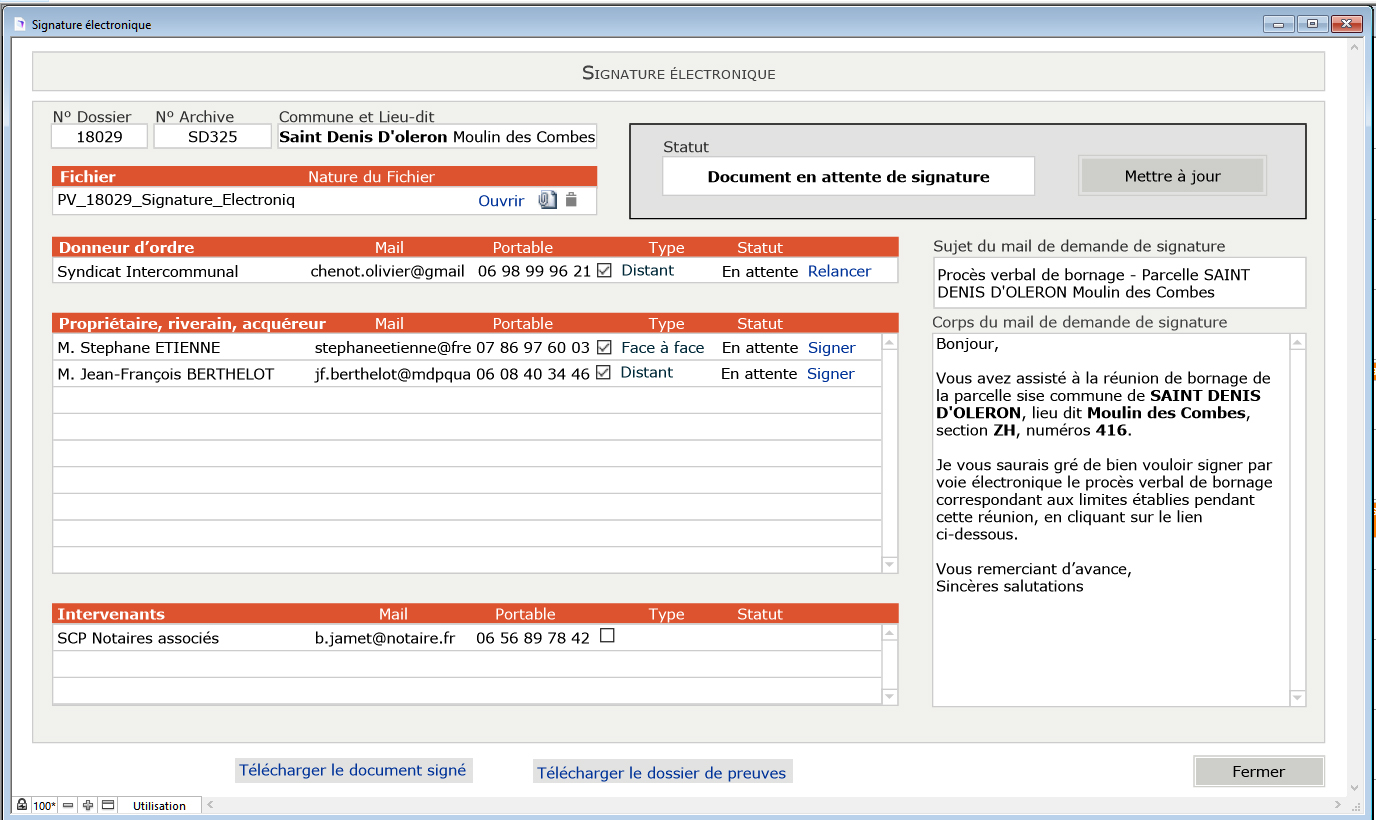Click the lock icon in status bar
The height and width of the screenshot is (820, 1376).
coord(21,805)
